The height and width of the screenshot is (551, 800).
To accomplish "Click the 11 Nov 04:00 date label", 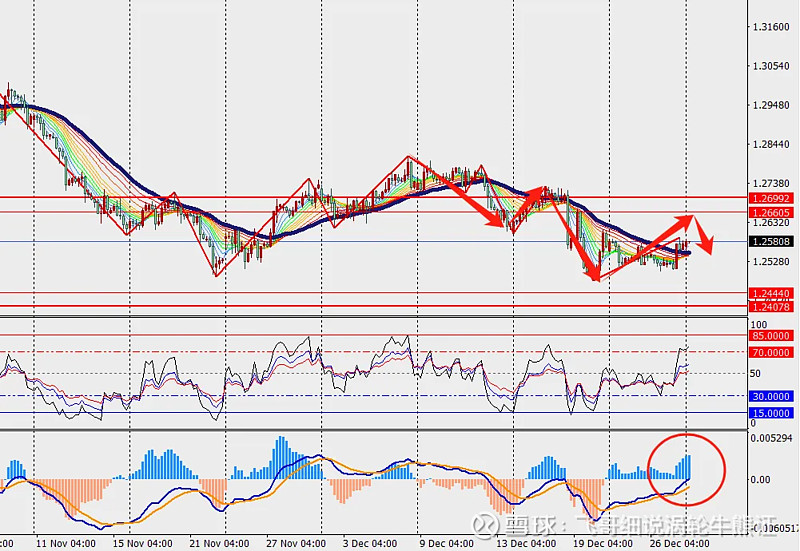I will [66, 543].
